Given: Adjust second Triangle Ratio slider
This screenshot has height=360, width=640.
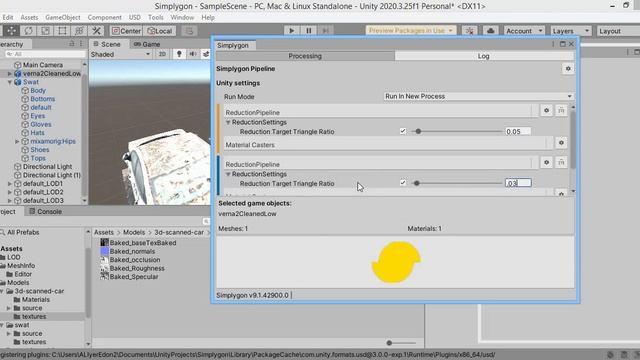Looking at the screenshot, I should coord(456,183).
